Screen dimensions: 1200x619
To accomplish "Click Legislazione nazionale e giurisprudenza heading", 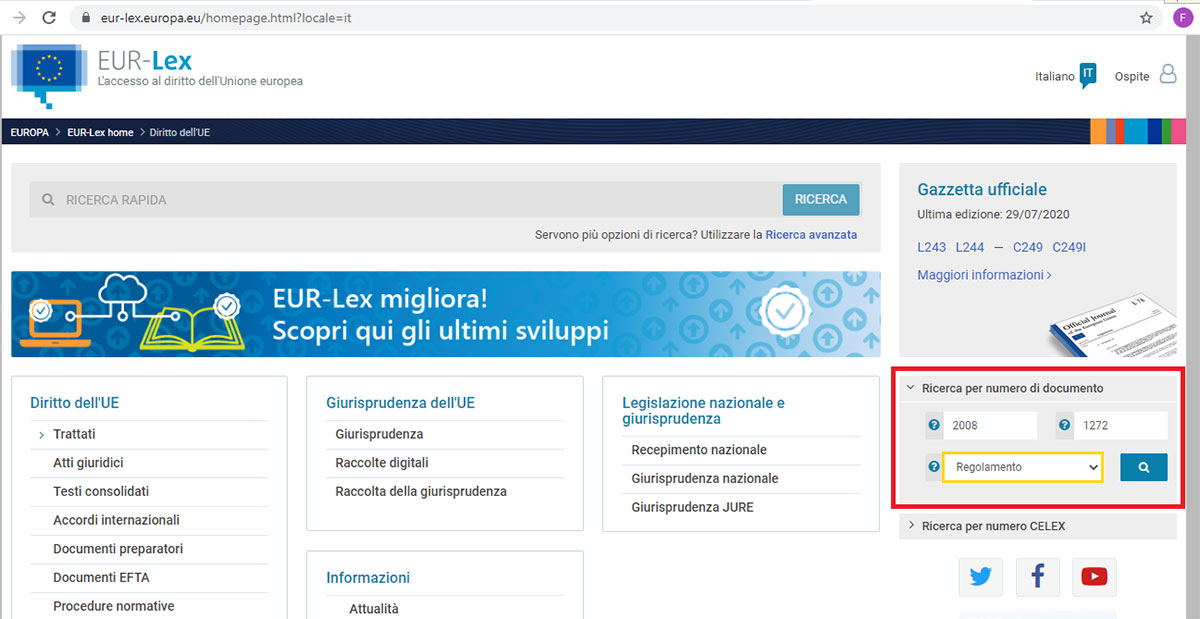I will click(x=703, y=411).
